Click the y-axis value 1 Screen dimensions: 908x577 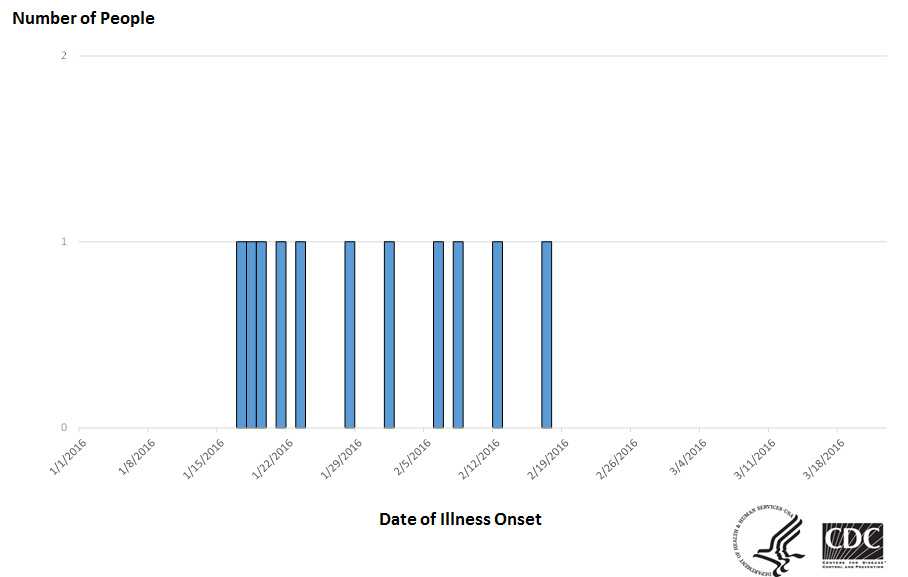point(64,241)
